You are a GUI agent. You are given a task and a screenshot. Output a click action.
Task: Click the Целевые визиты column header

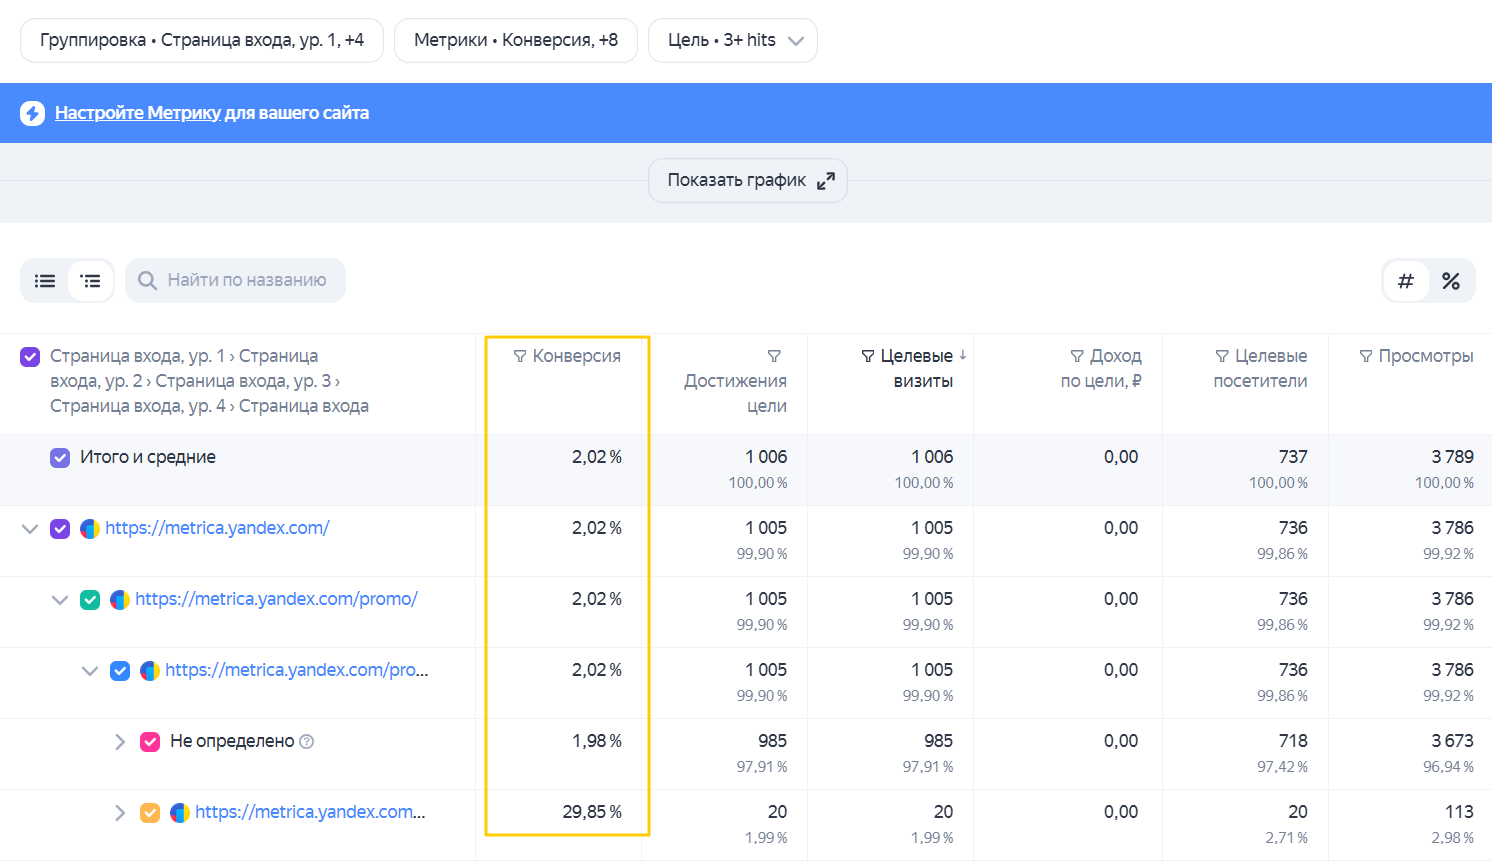[x=915, y=368]
